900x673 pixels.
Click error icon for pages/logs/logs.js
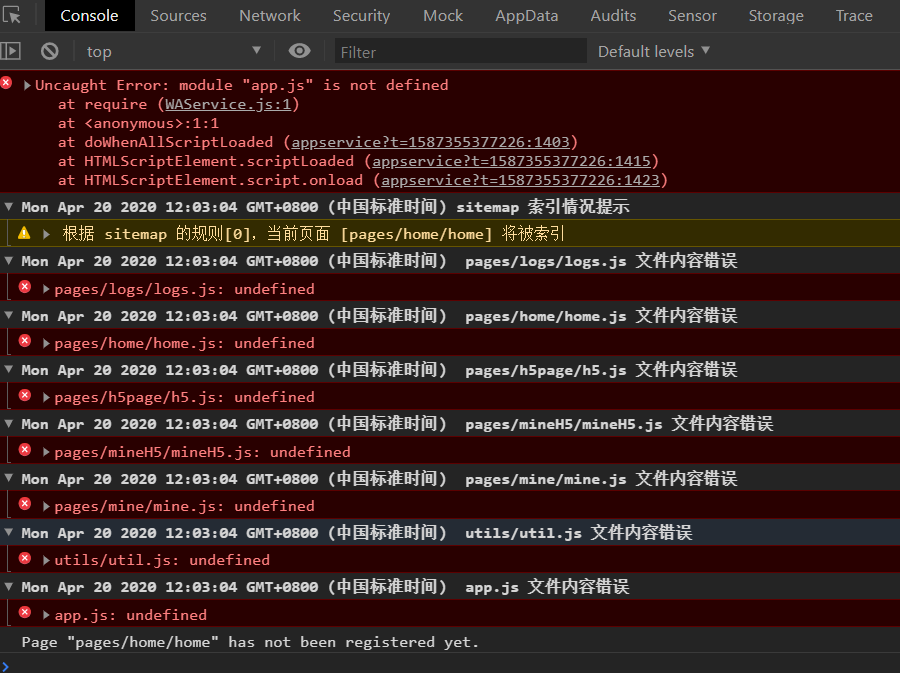pos(25,286)
